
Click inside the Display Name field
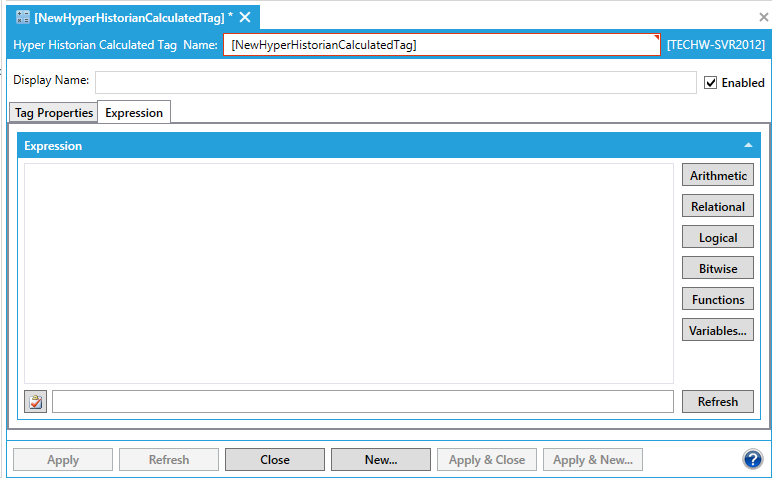click(x=395, y=82)
